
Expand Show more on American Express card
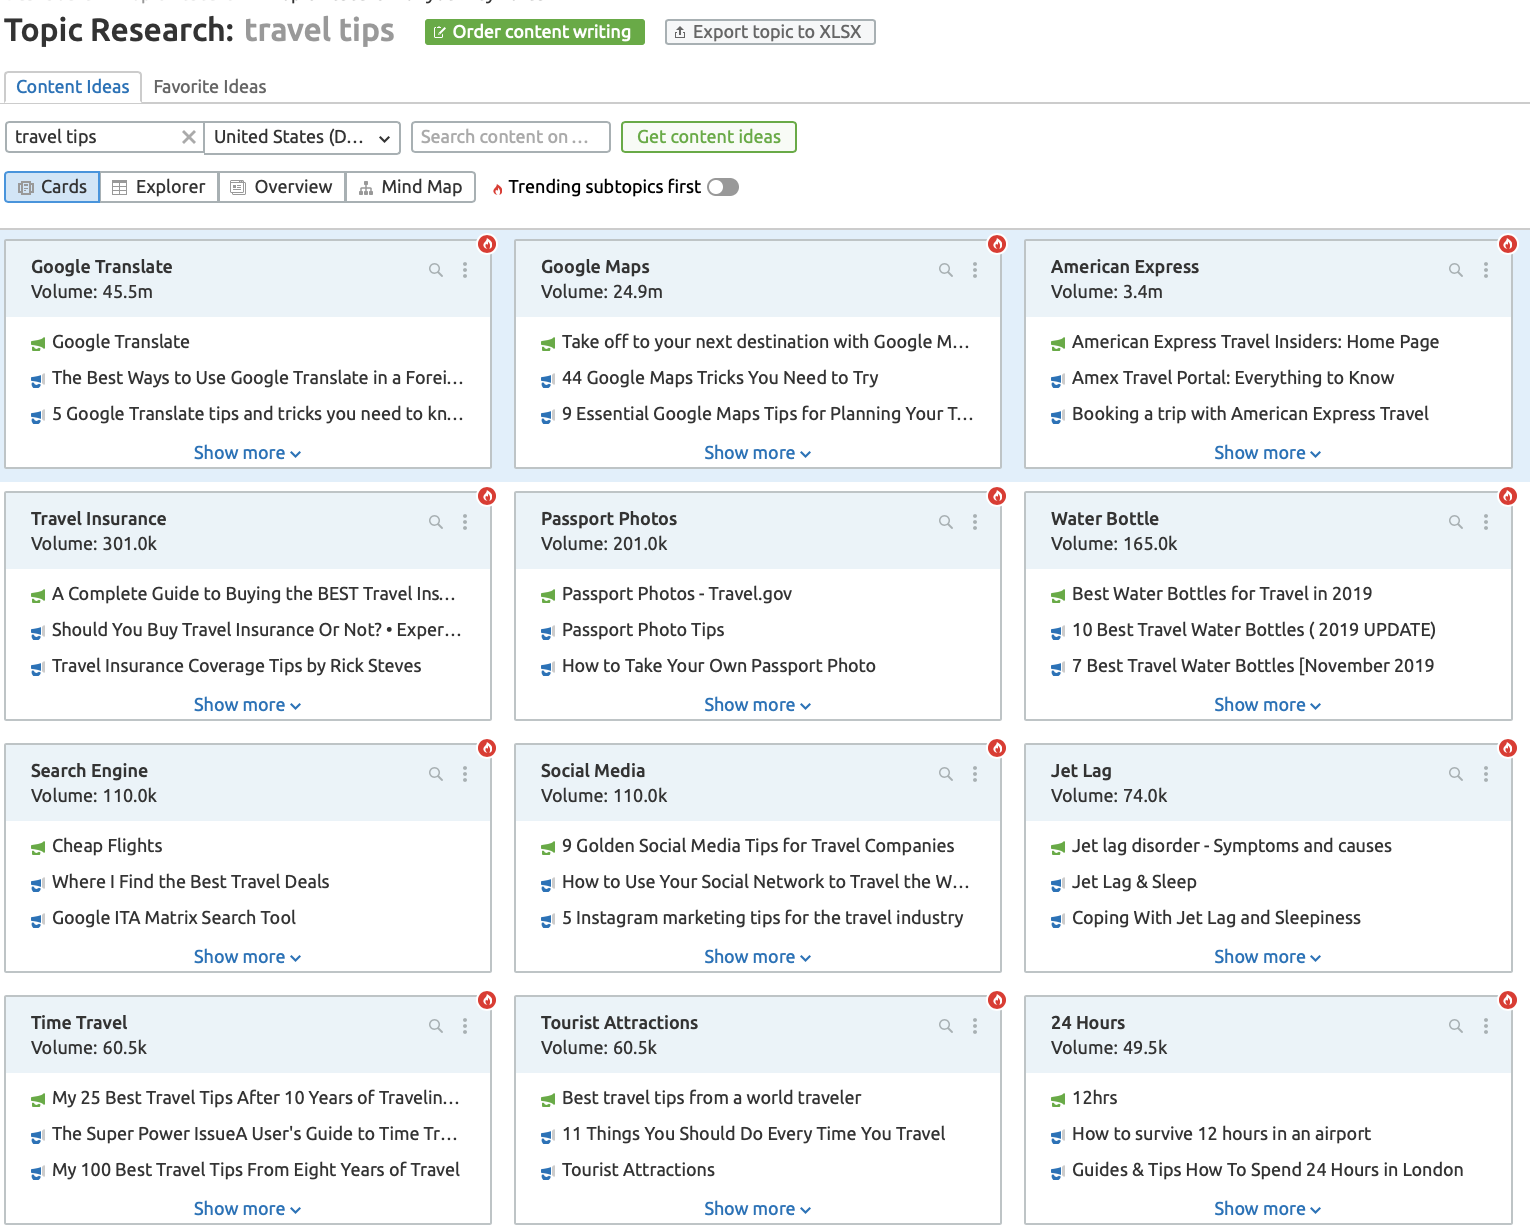point(1267,453)
